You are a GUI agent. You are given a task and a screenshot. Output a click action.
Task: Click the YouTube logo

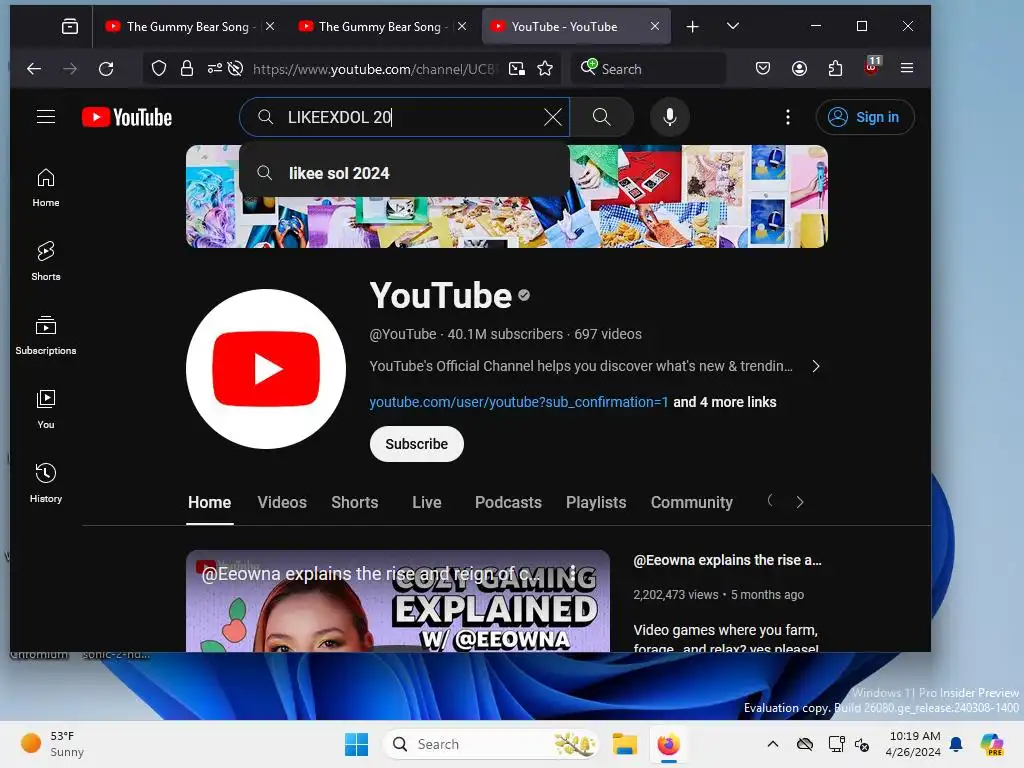(127, 117)
